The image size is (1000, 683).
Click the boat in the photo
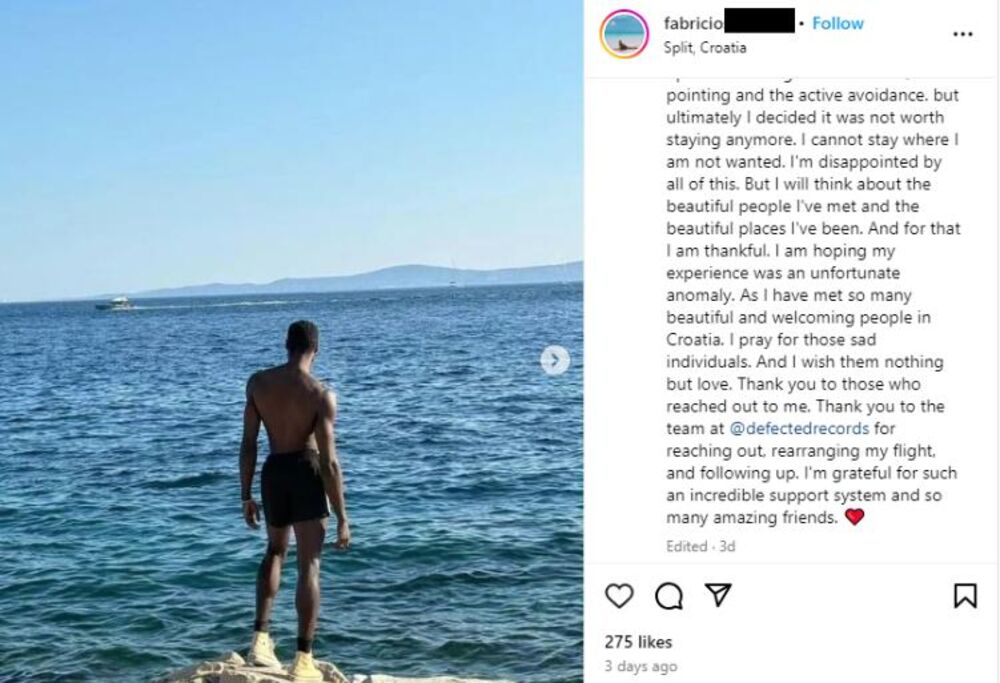(x=114, y=304)
